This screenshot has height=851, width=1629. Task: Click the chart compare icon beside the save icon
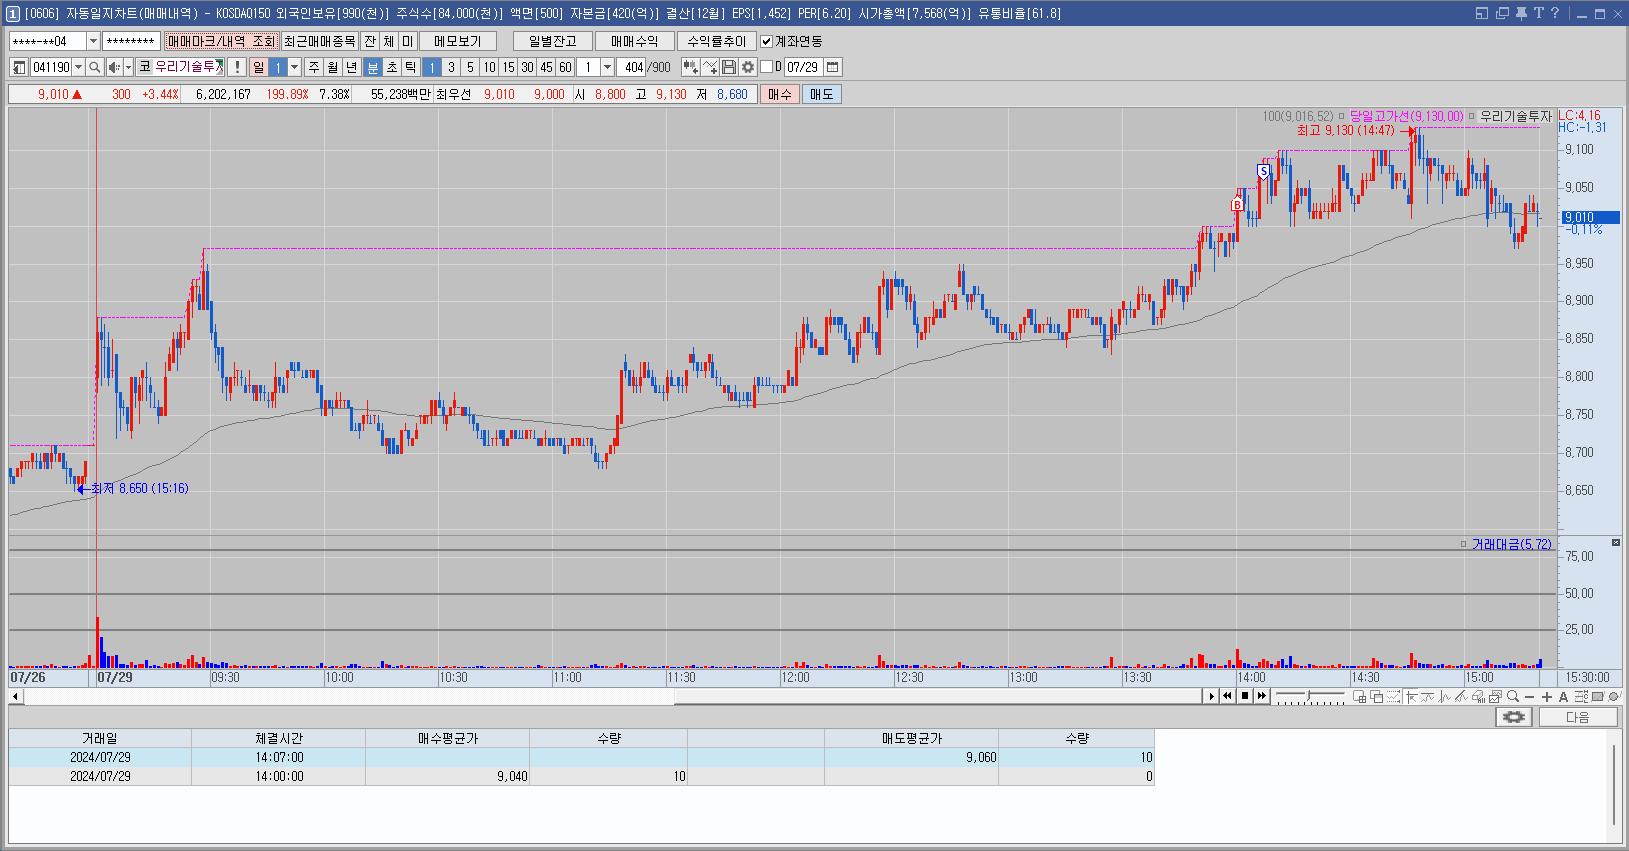coord(710,67)
